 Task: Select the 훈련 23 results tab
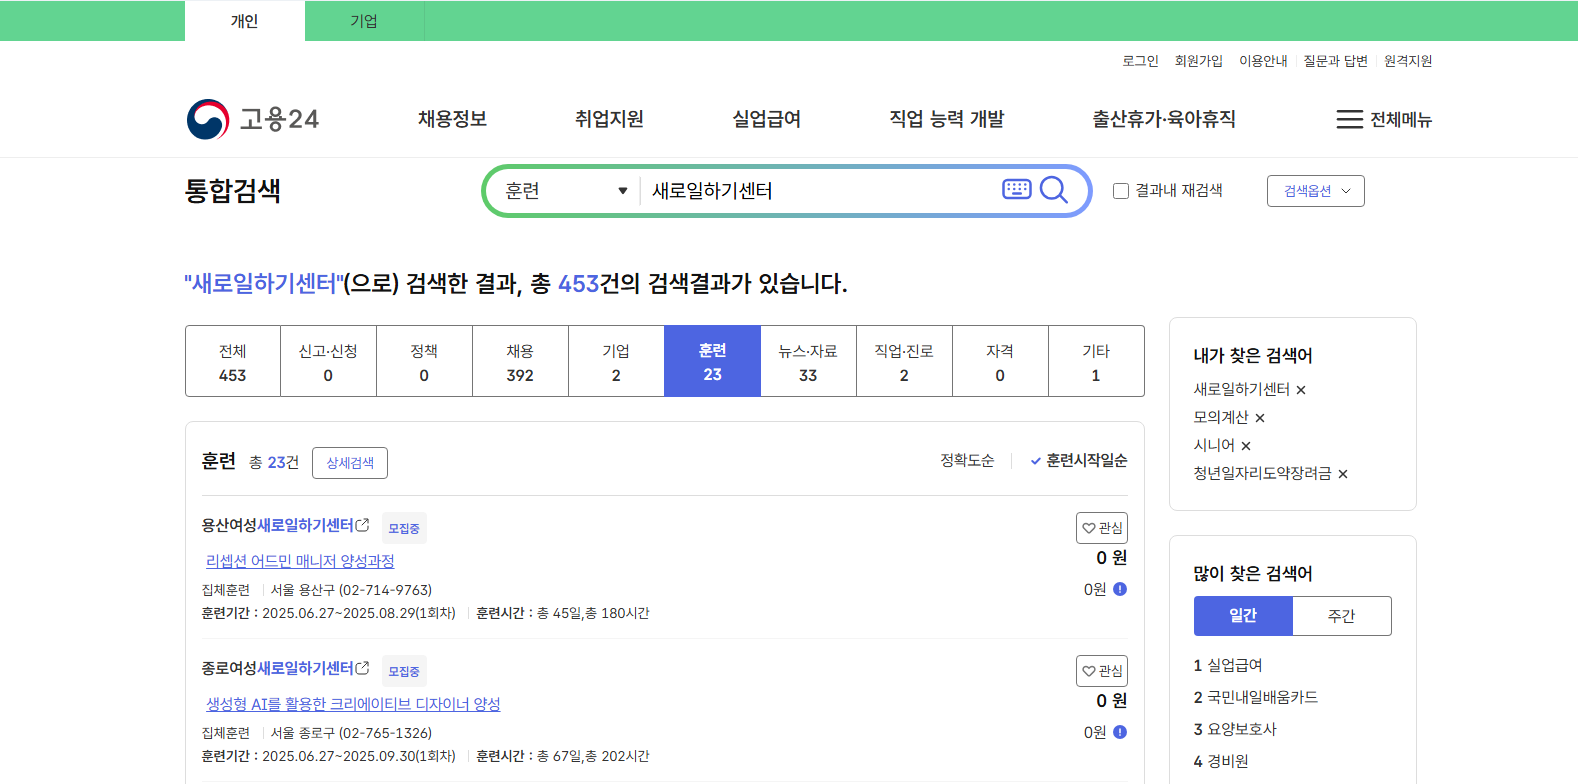point(712,362)
